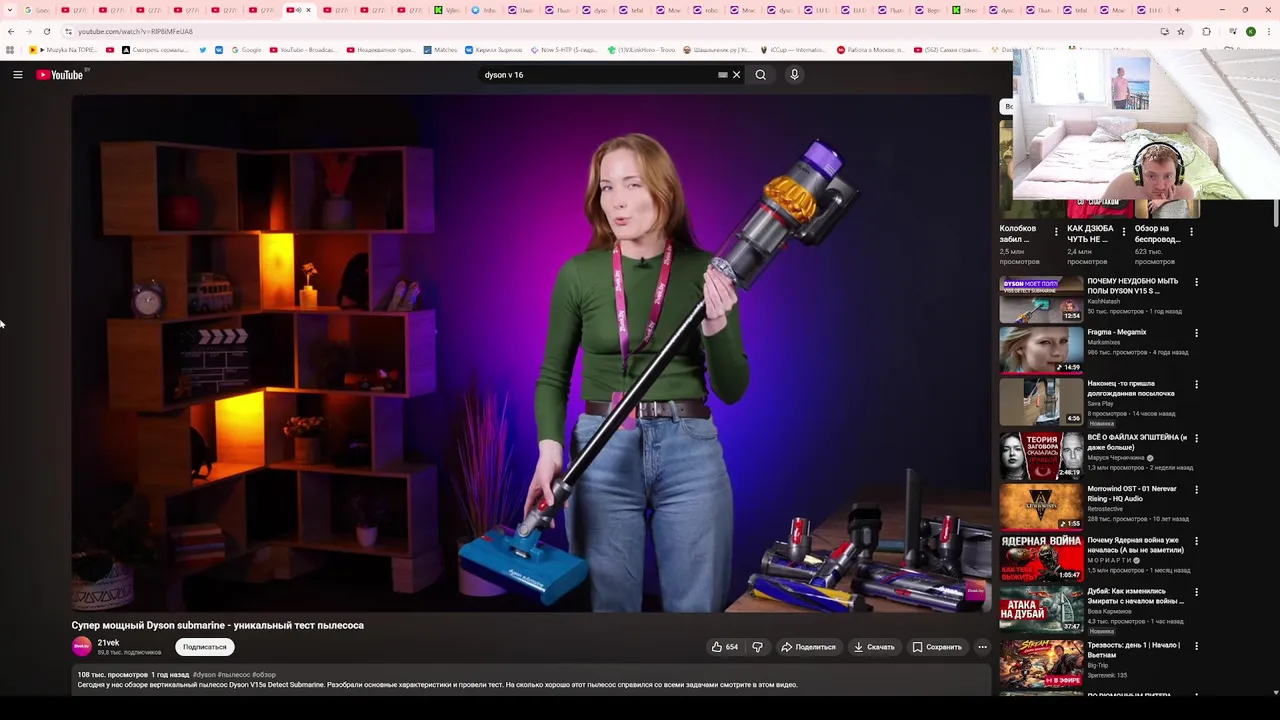Open 'Дубай: Как изменились Эмираты' video title
The image size is (1280, 720).
[1136, 596]
